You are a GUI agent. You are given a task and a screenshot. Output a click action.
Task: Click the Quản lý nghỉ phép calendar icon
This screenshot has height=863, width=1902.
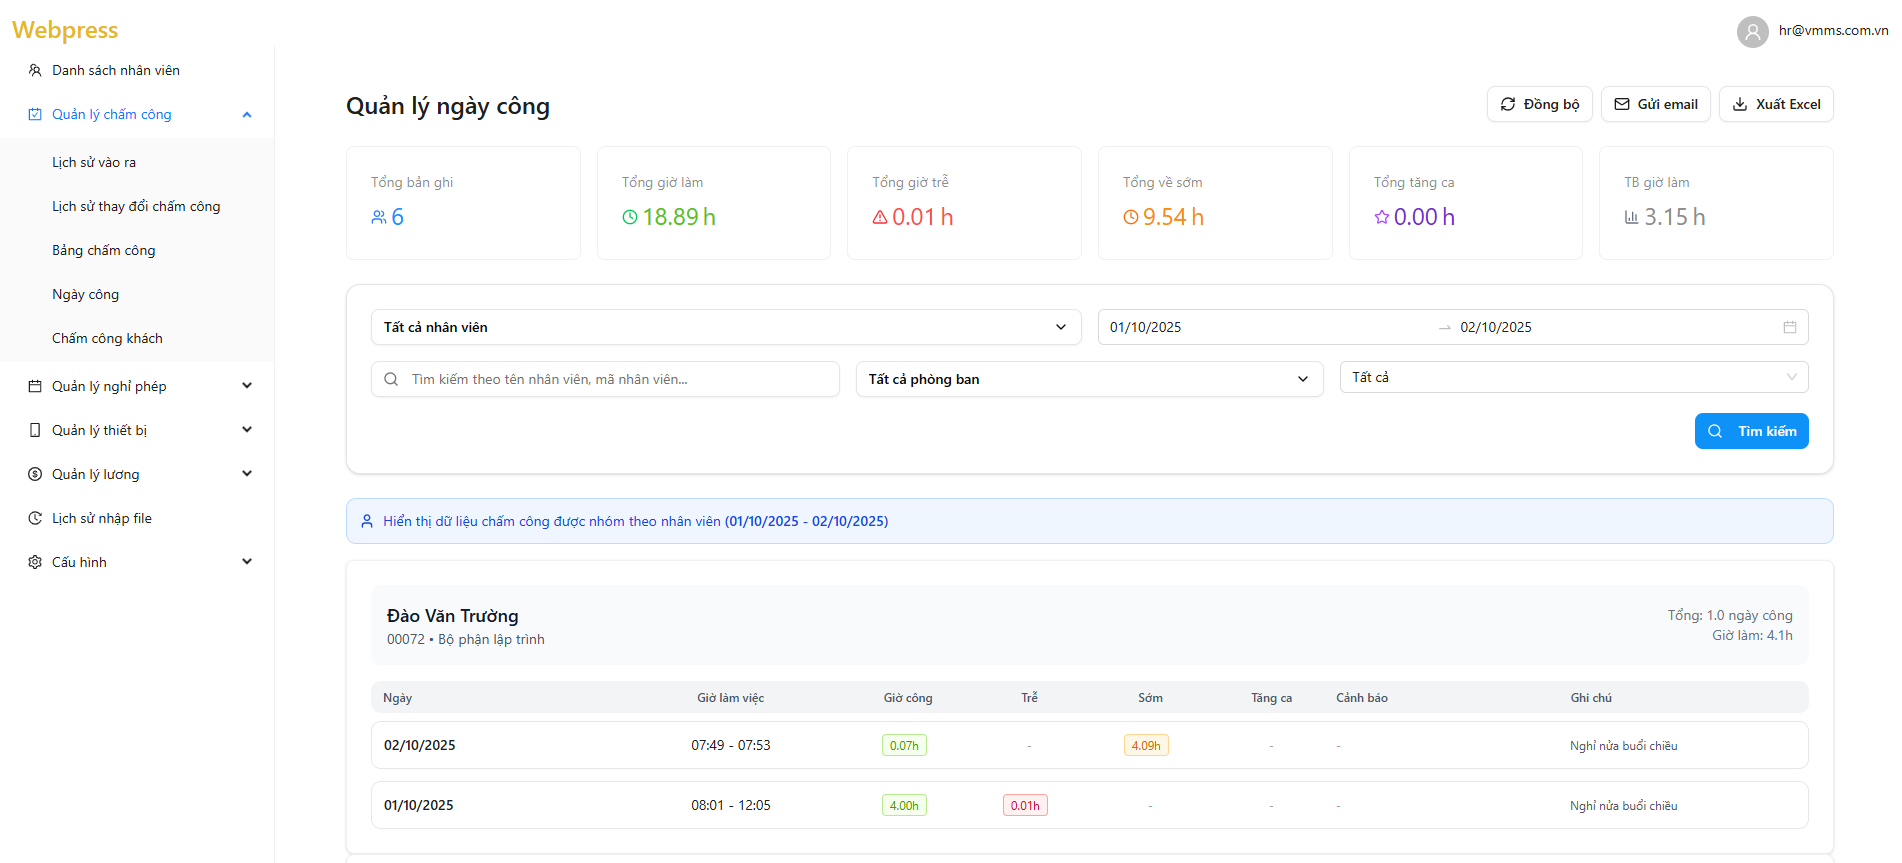pos(35,386)
